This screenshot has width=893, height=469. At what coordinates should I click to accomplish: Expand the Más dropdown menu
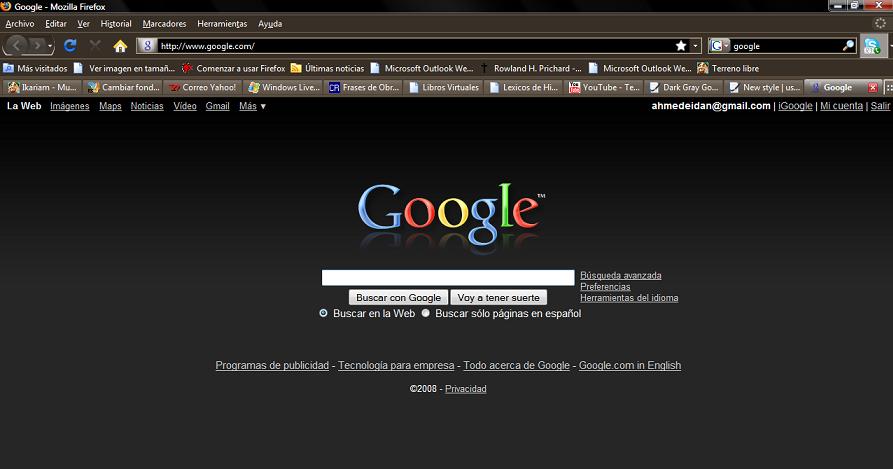tap(252, 106)
